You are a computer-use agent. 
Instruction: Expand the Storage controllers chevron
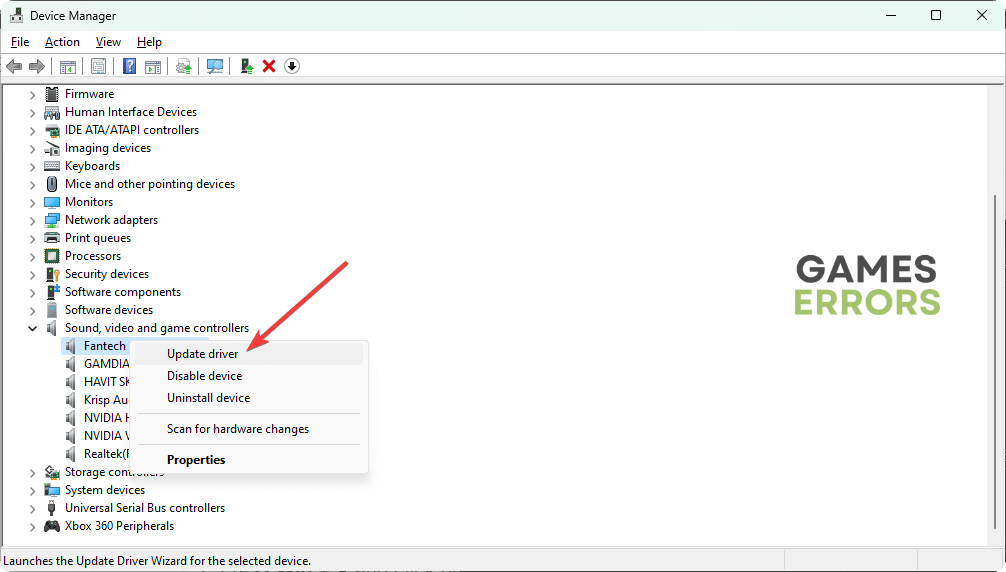click(32, 472)
